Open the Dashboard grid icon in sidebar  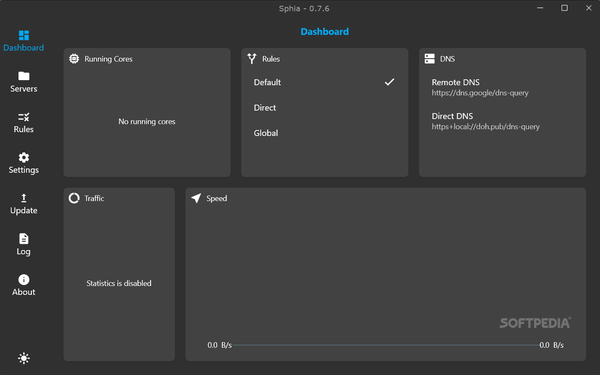point(24,35)
